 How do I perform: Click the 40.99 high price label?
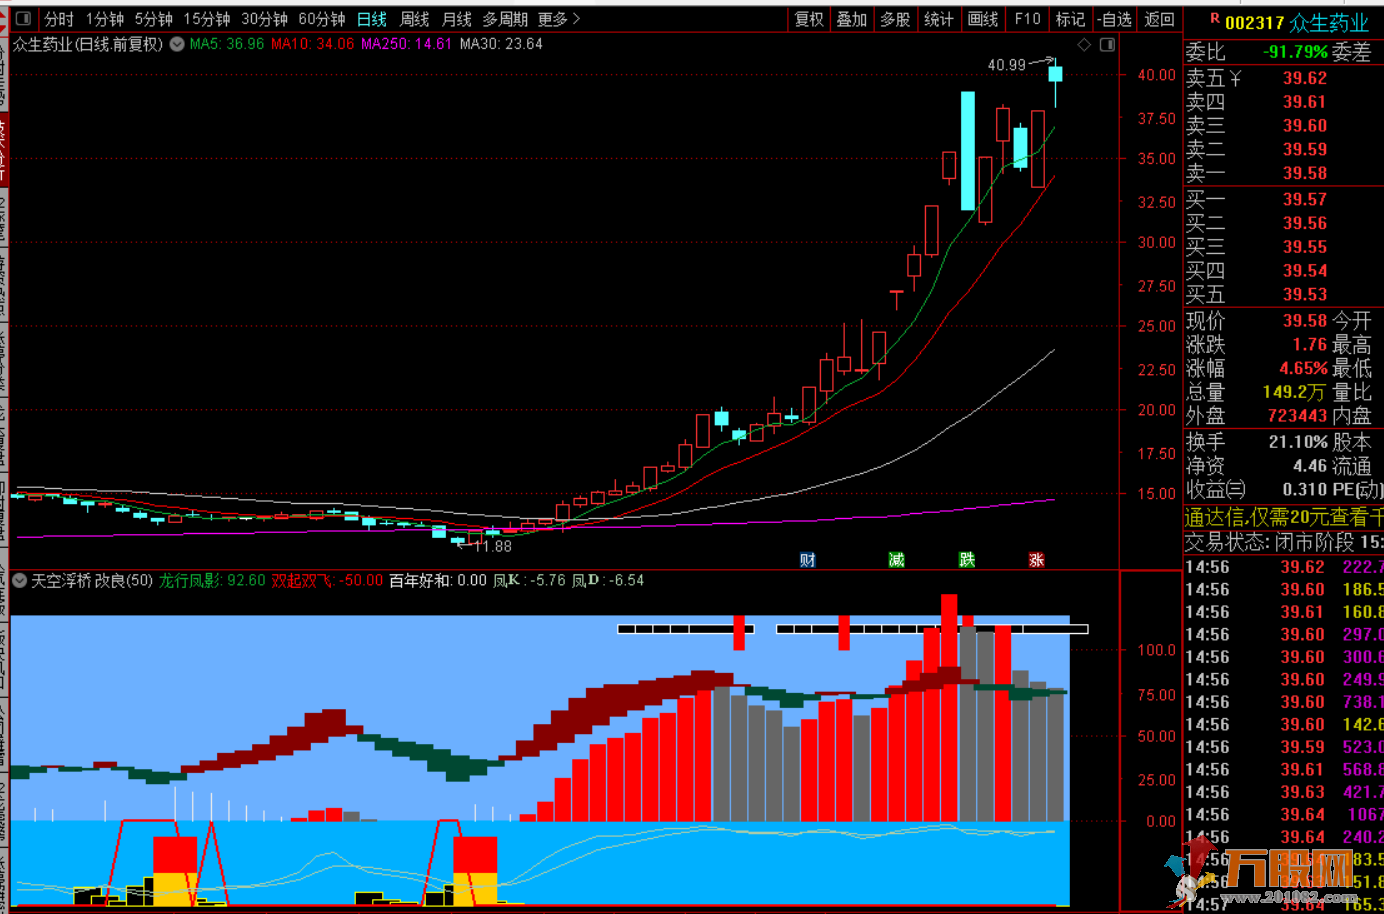[1007, 65]
